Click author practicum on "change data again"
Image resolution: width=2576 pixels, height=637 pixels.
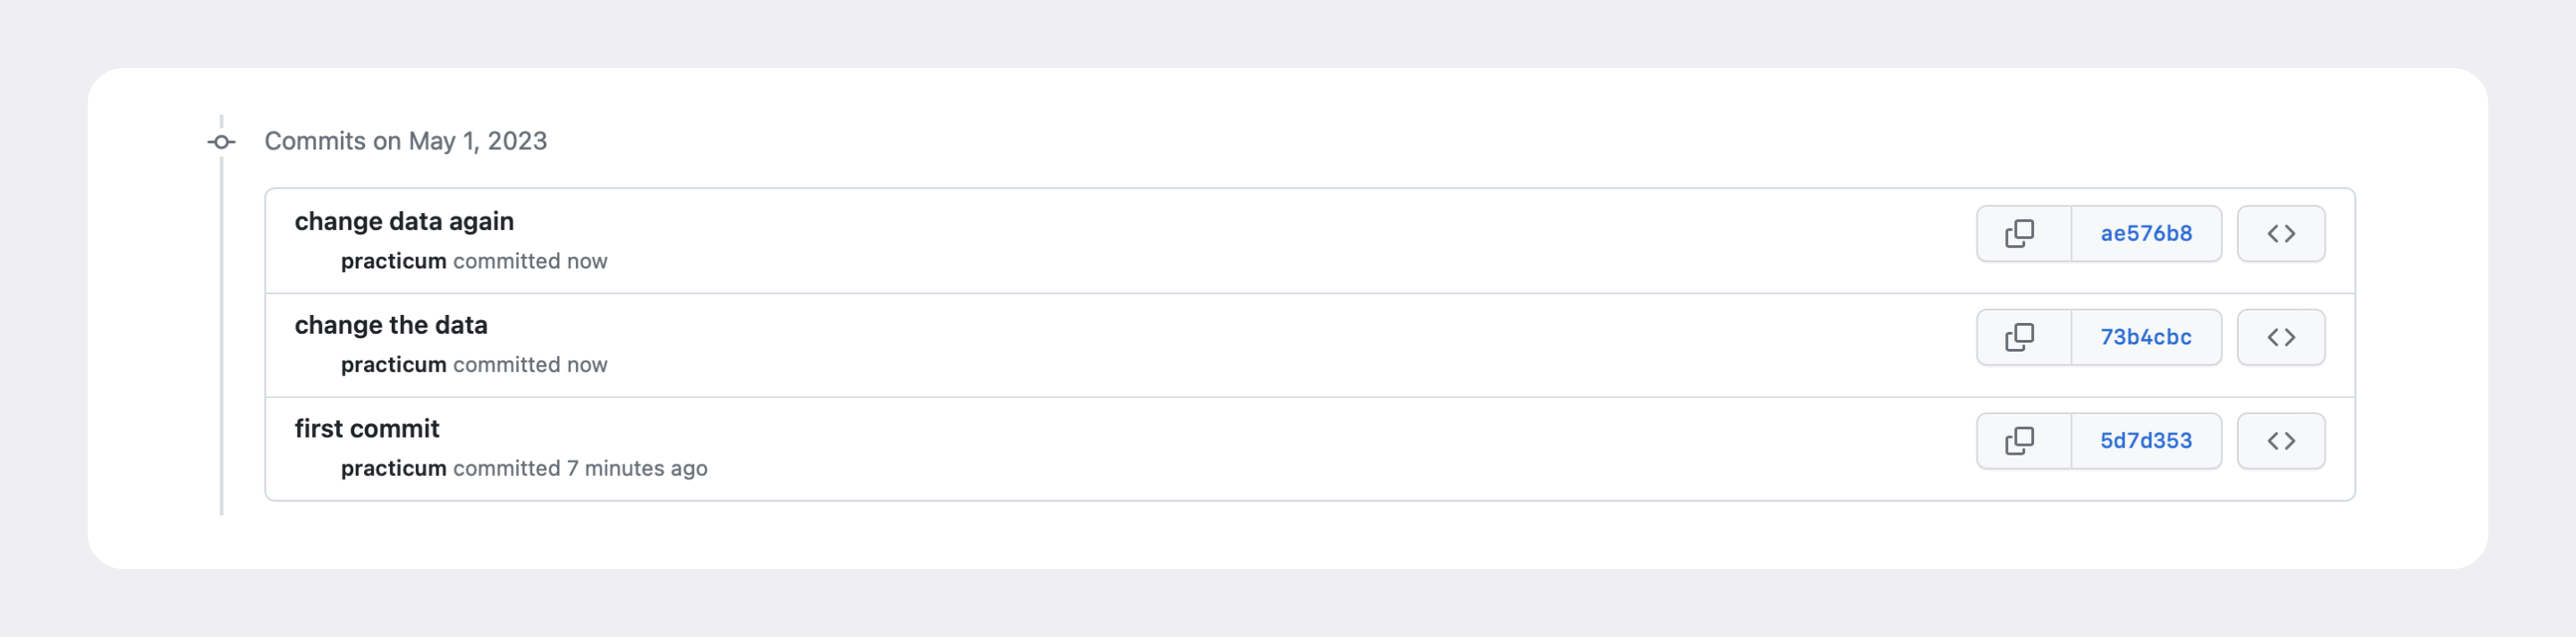pyautogui.click(x=393, y=261)
